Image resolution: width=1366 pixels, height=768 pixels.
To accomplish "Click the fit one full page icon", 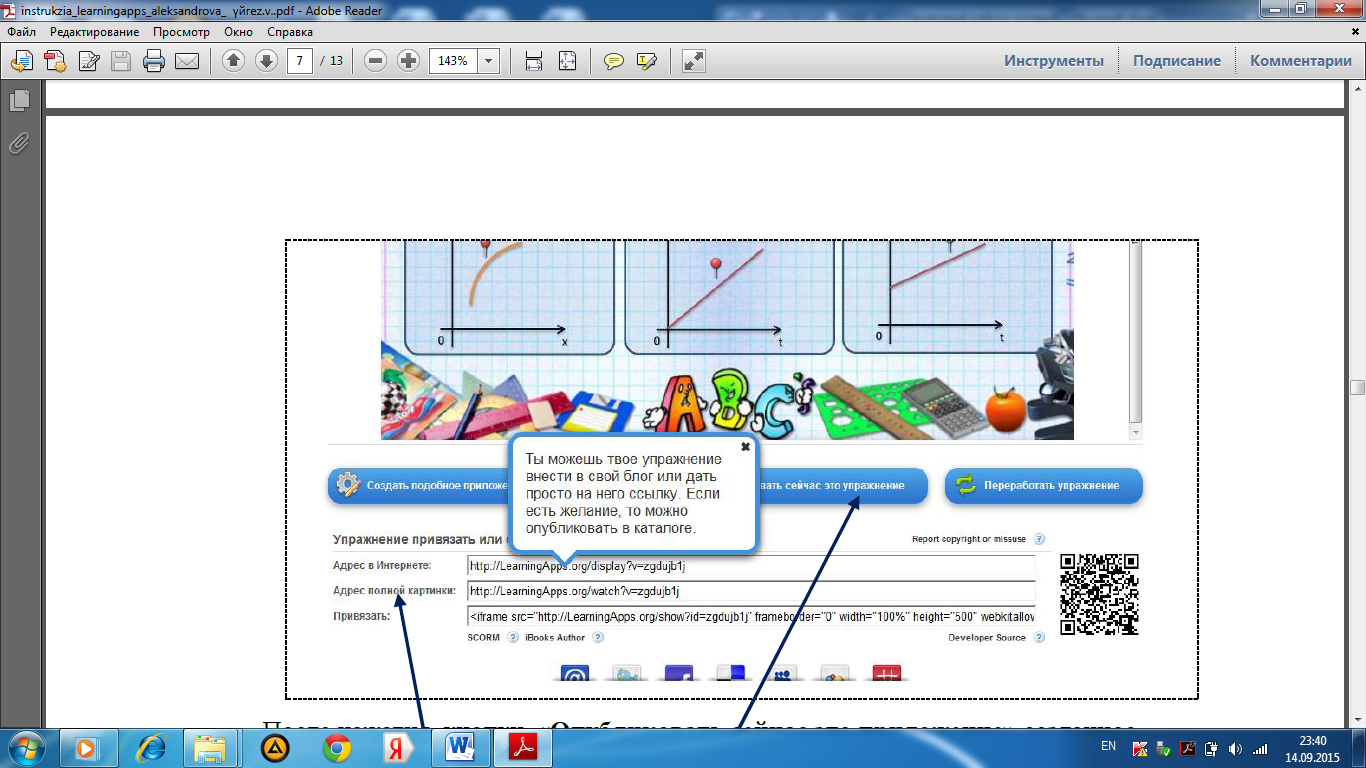I will pyautogui.click(x=567, y=61).
